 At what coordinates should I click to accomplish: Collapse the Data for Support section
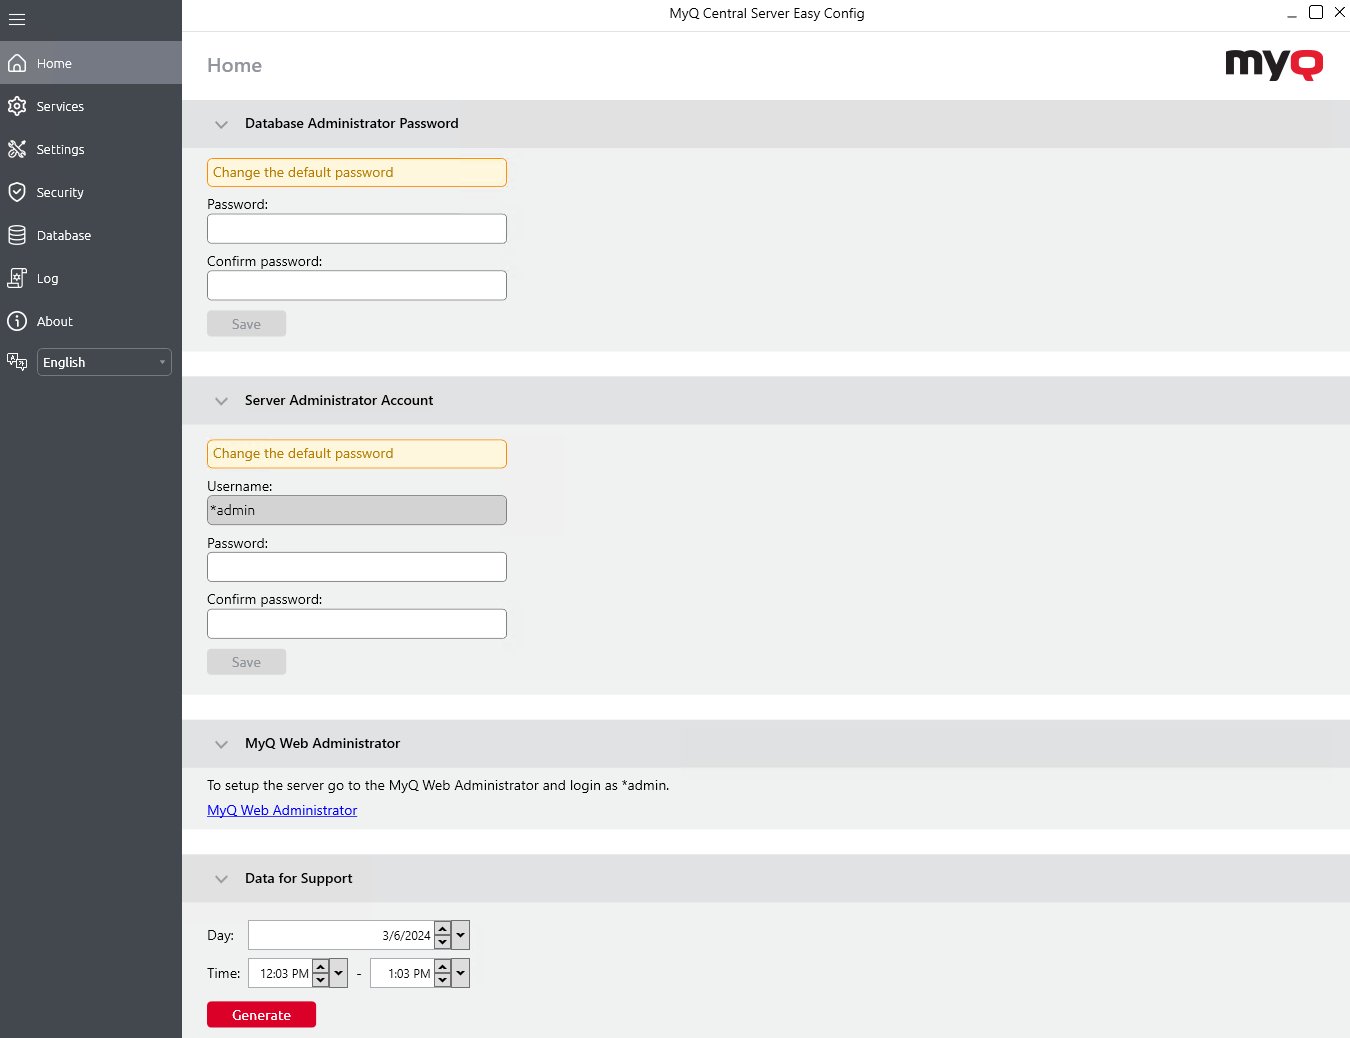221,879
